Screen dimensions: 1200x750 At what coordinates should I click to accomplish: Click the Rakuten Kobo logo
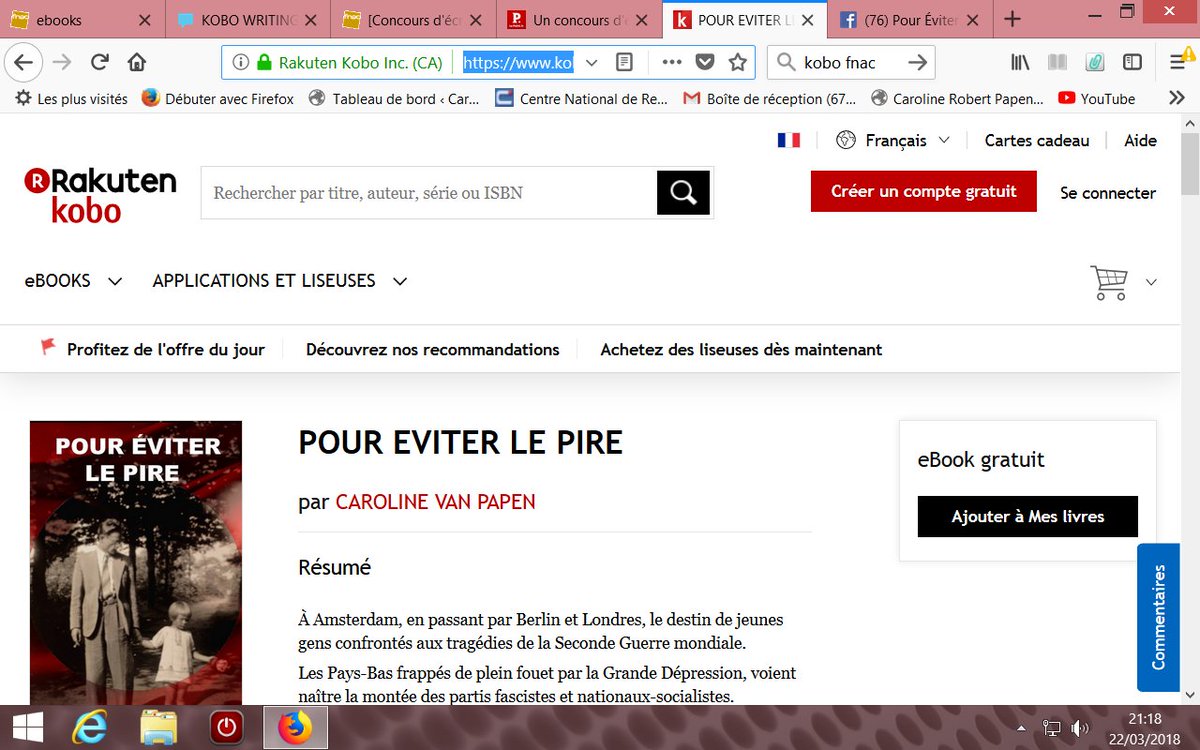pos(100,194)
